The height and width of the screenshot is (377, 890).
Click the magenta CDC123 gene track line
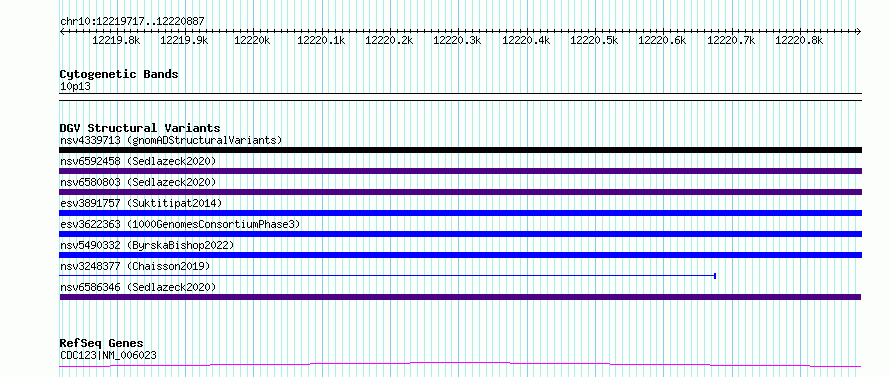point(460,365)
